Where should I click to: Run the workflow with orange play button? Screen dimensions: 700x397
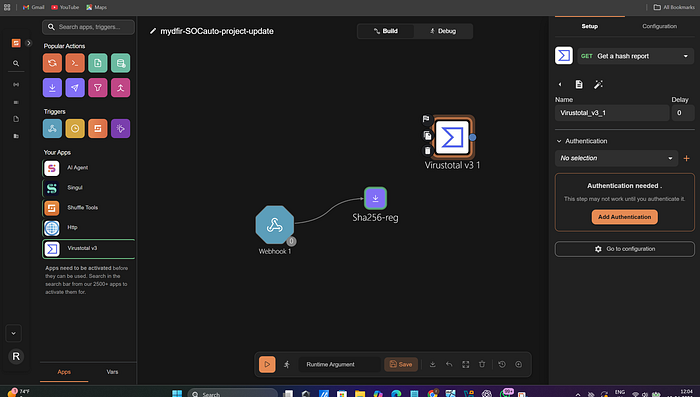pyautogui.click(x=267, y=364)
